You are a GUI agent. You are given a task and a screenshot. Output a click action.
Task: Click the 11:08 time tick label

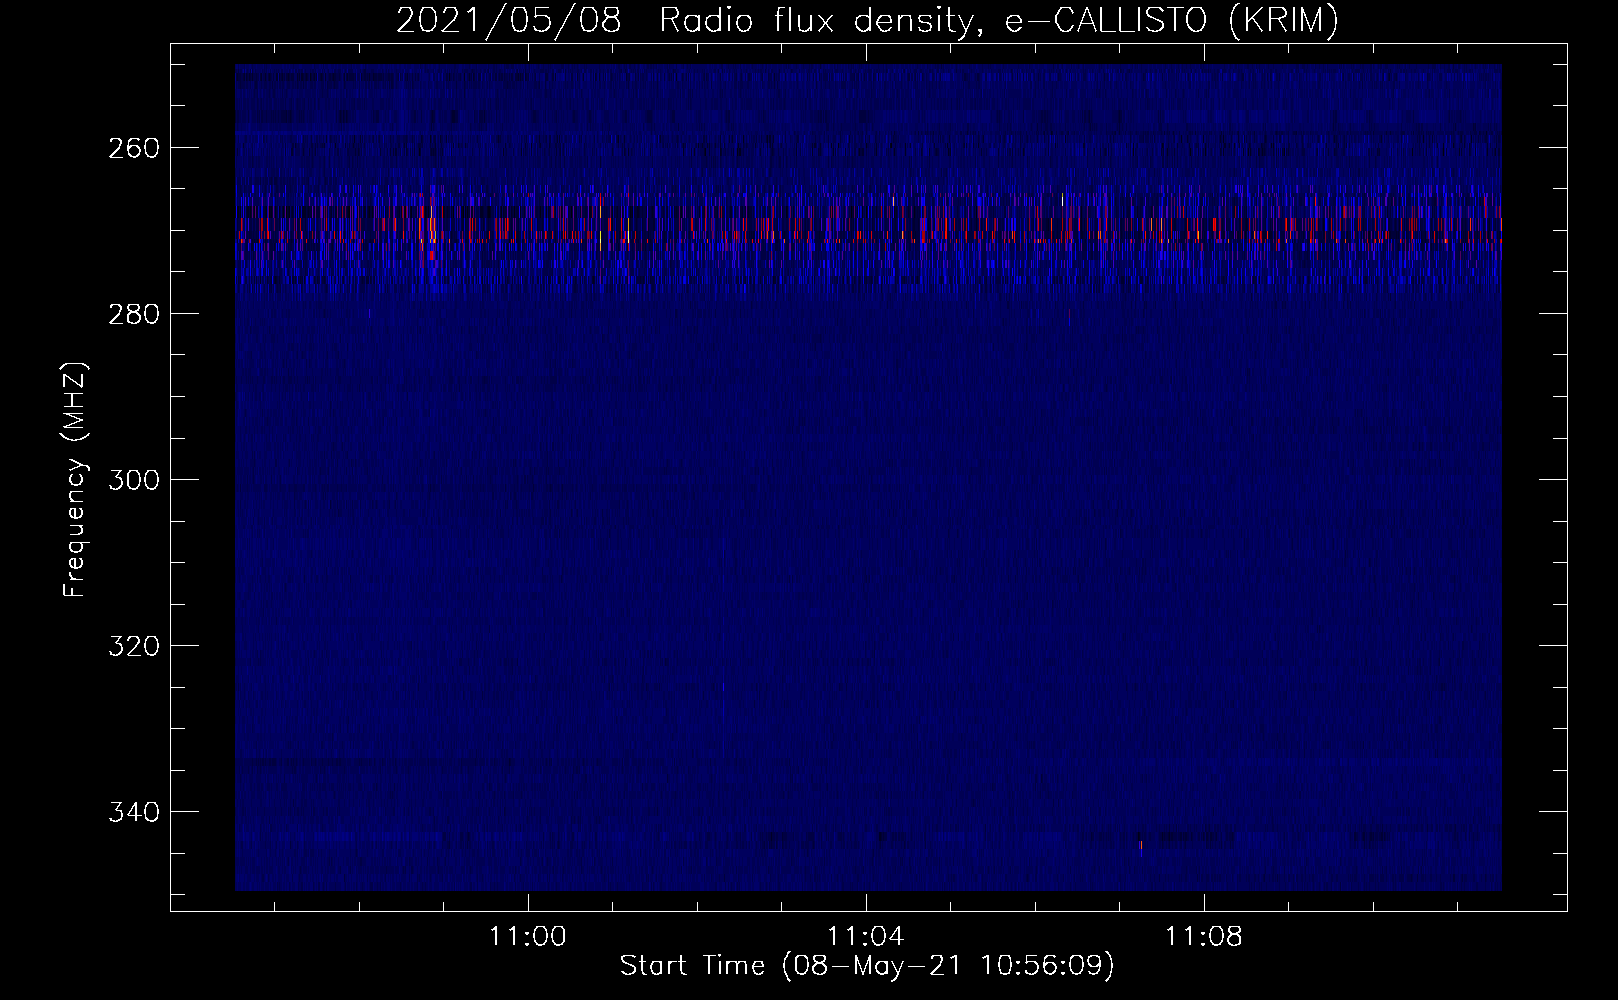coord(1204,937)
